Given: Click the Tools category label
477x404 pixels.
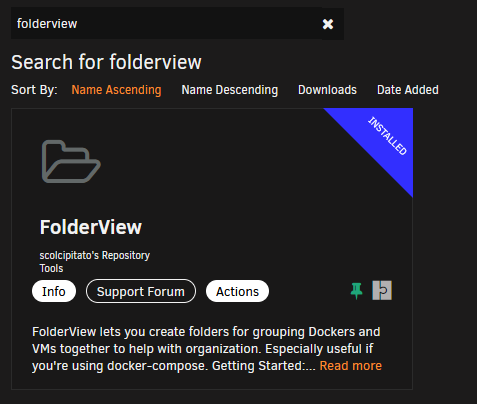Looking at the screenshot, I should [51, 268].
